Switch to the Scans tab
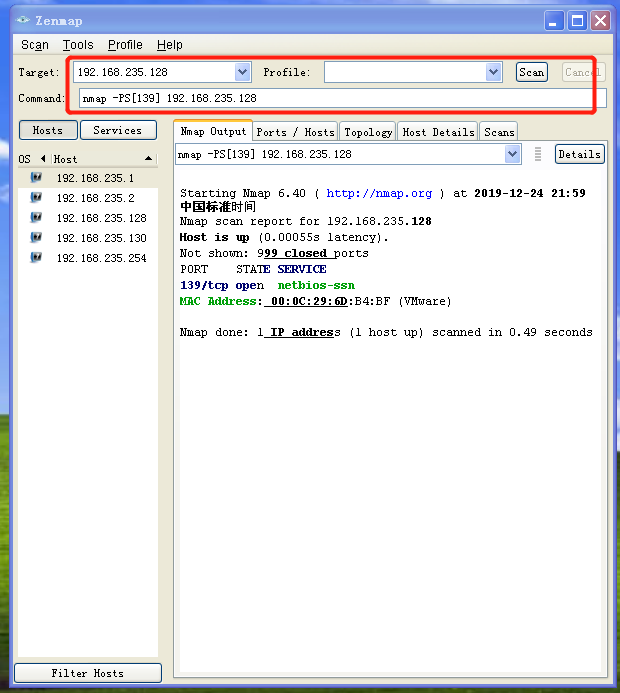The width and height of the screenshot is (620, 693). click(x=499, y=132)
